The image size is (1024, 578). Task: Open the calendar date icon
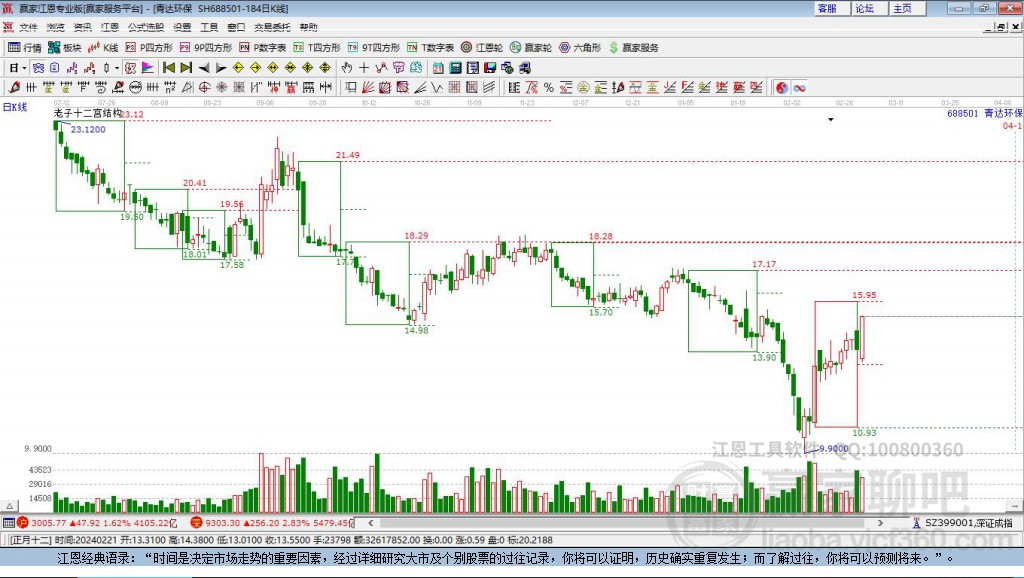(438, 67)
